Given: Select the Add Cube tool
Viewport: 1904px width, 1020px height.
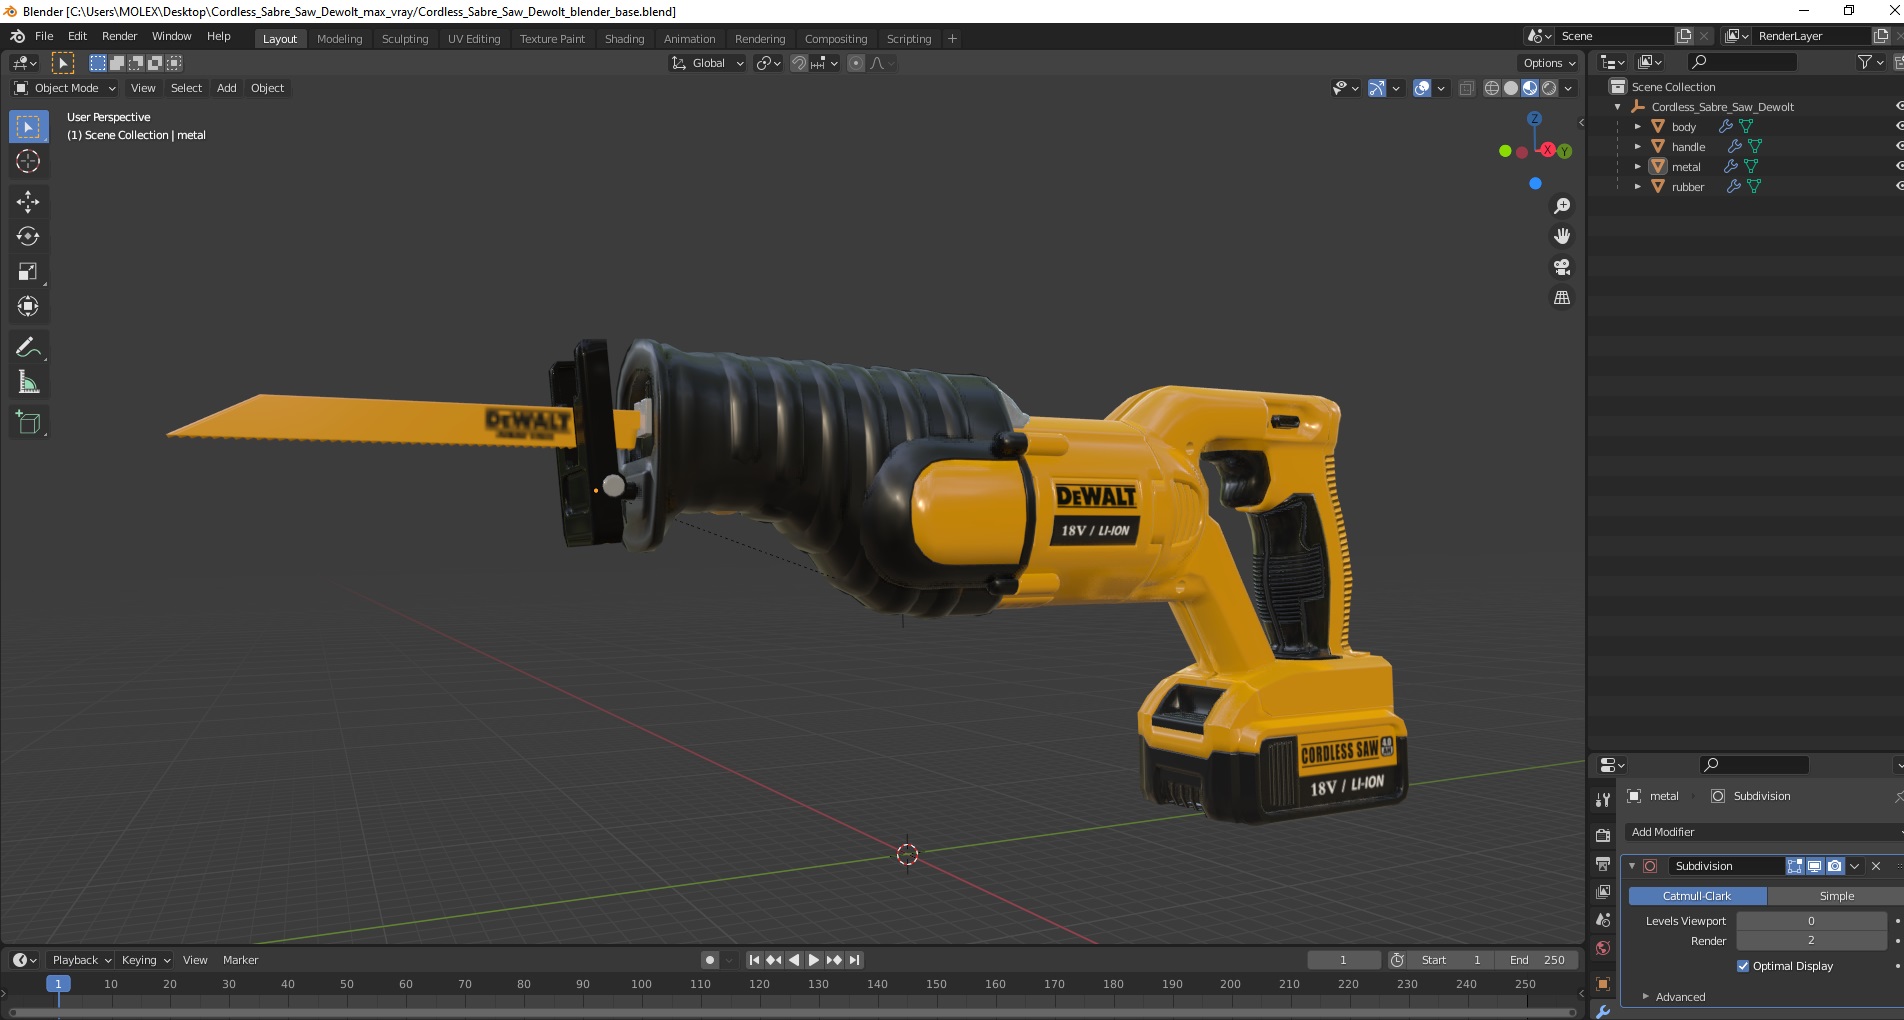Looking at the screenshot, I should [x=28, y=423].
